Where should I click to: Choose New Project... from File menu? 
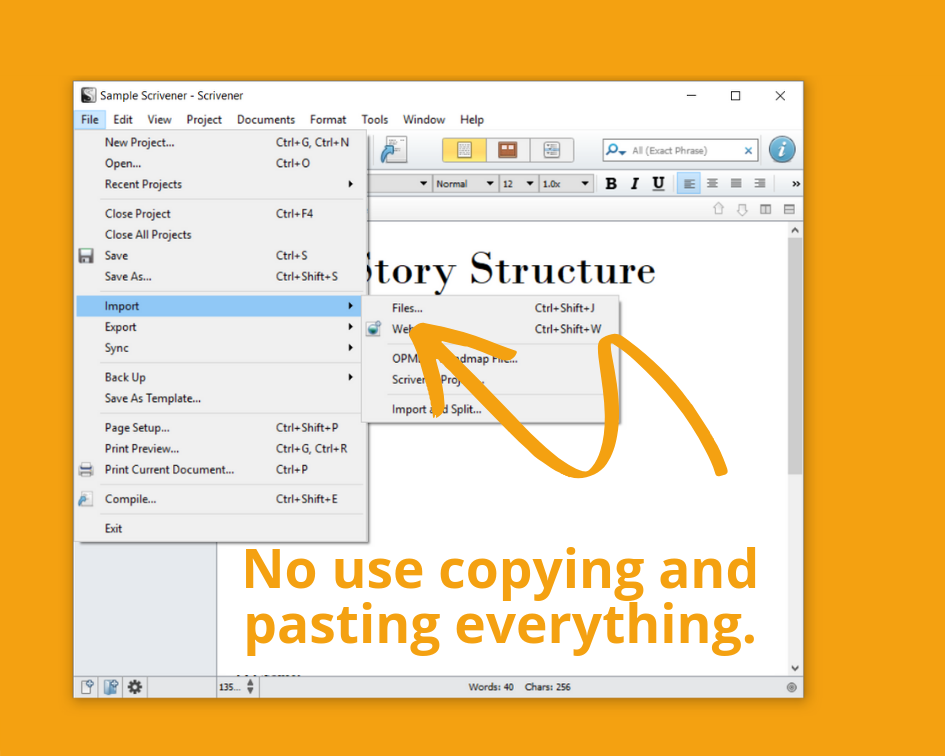pos(221,142)
